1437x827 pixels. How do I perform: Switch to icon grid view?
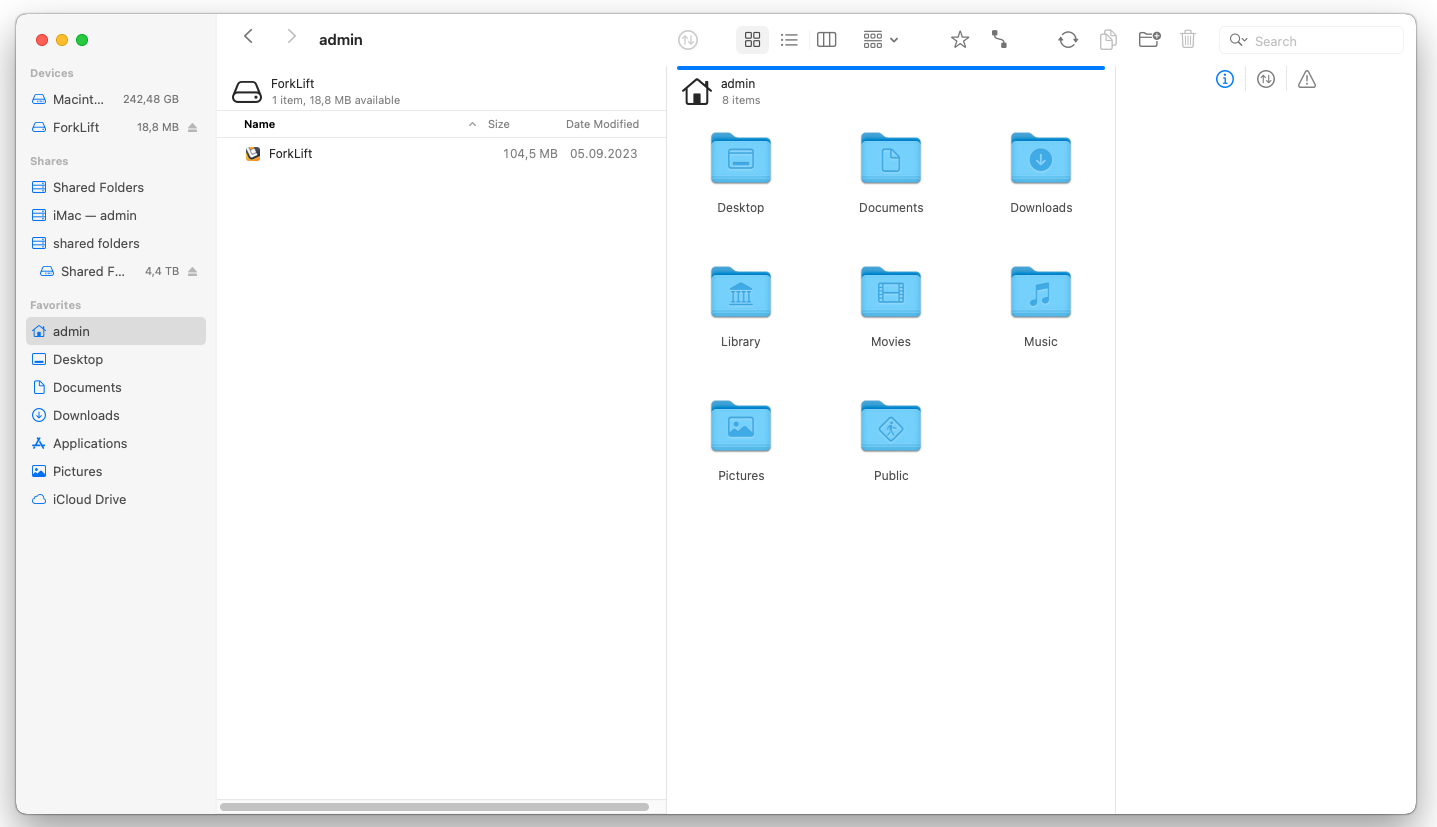753,40
